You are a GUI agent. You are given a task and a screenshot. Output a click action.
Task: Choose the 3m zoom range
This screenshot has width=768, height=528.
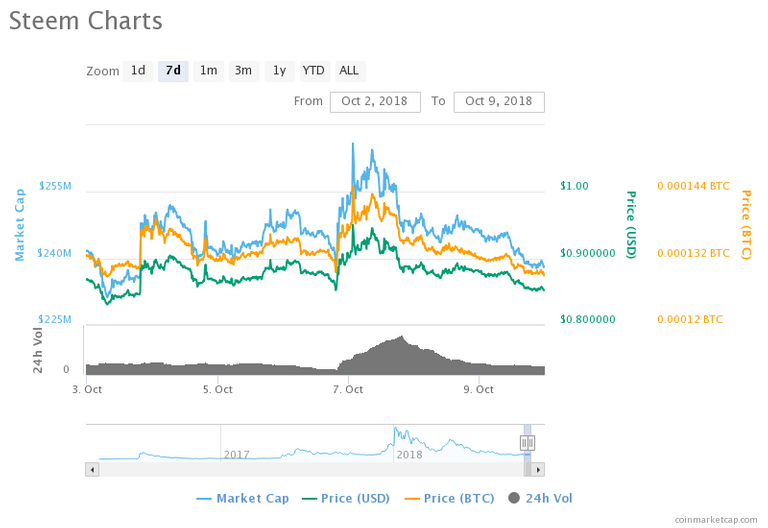243,71
